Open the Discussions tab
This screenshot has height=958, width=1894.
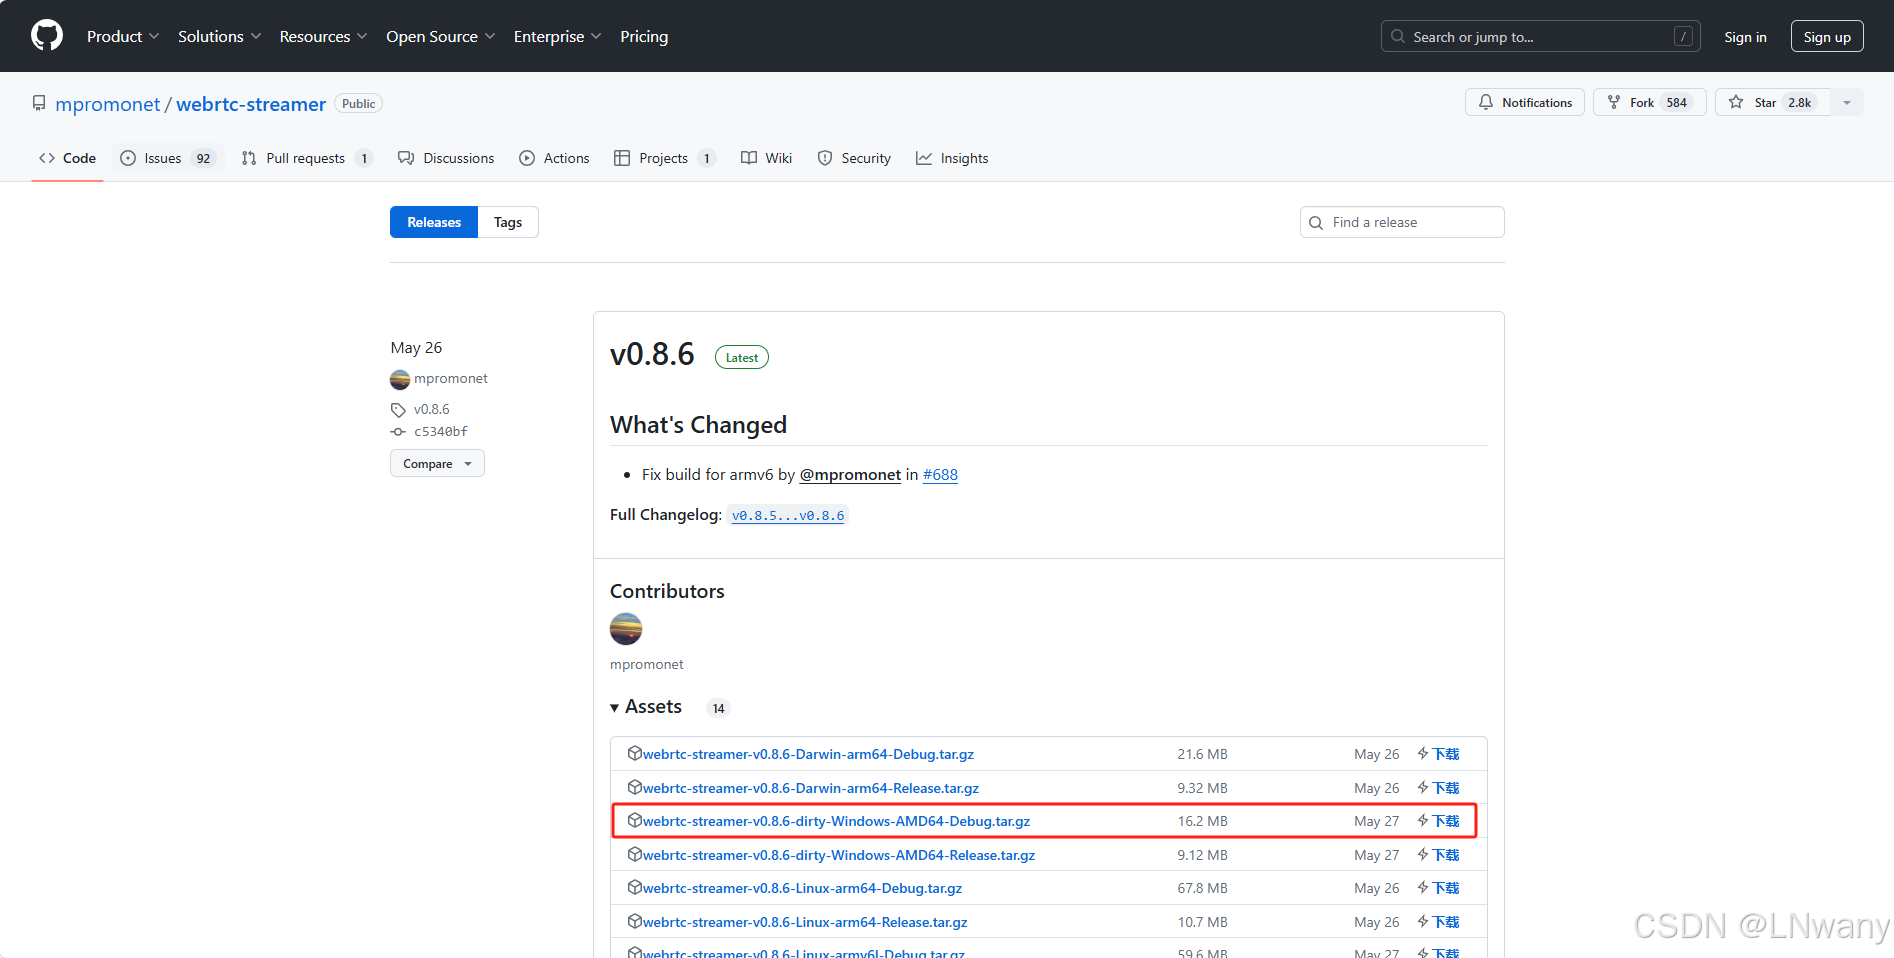pyautogui.click(x=446, y=158)
